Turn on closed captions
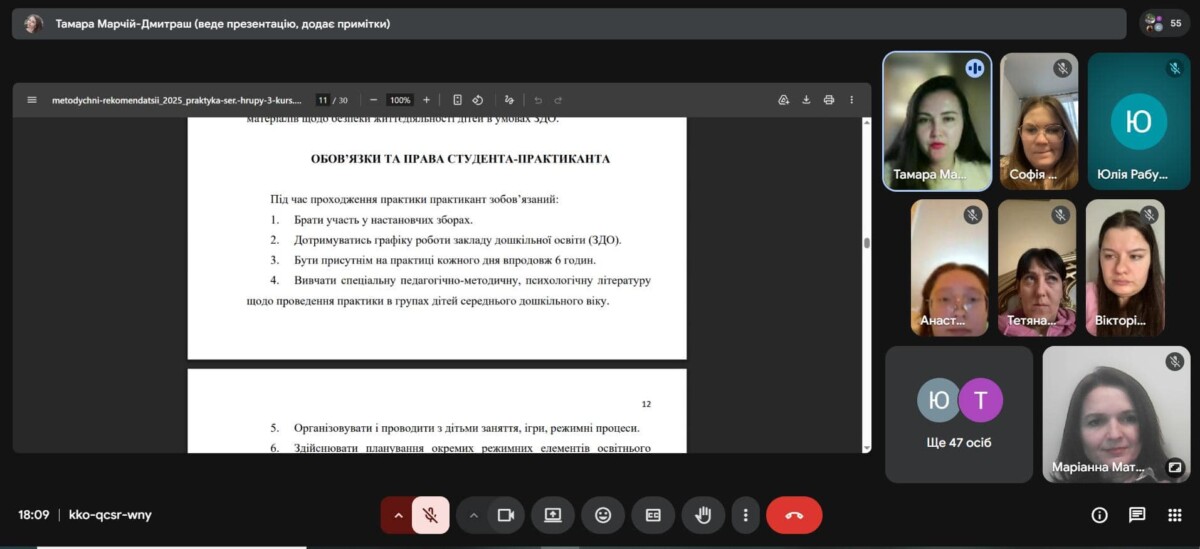This screenshot has height=549, width=1200. (653, 515)
